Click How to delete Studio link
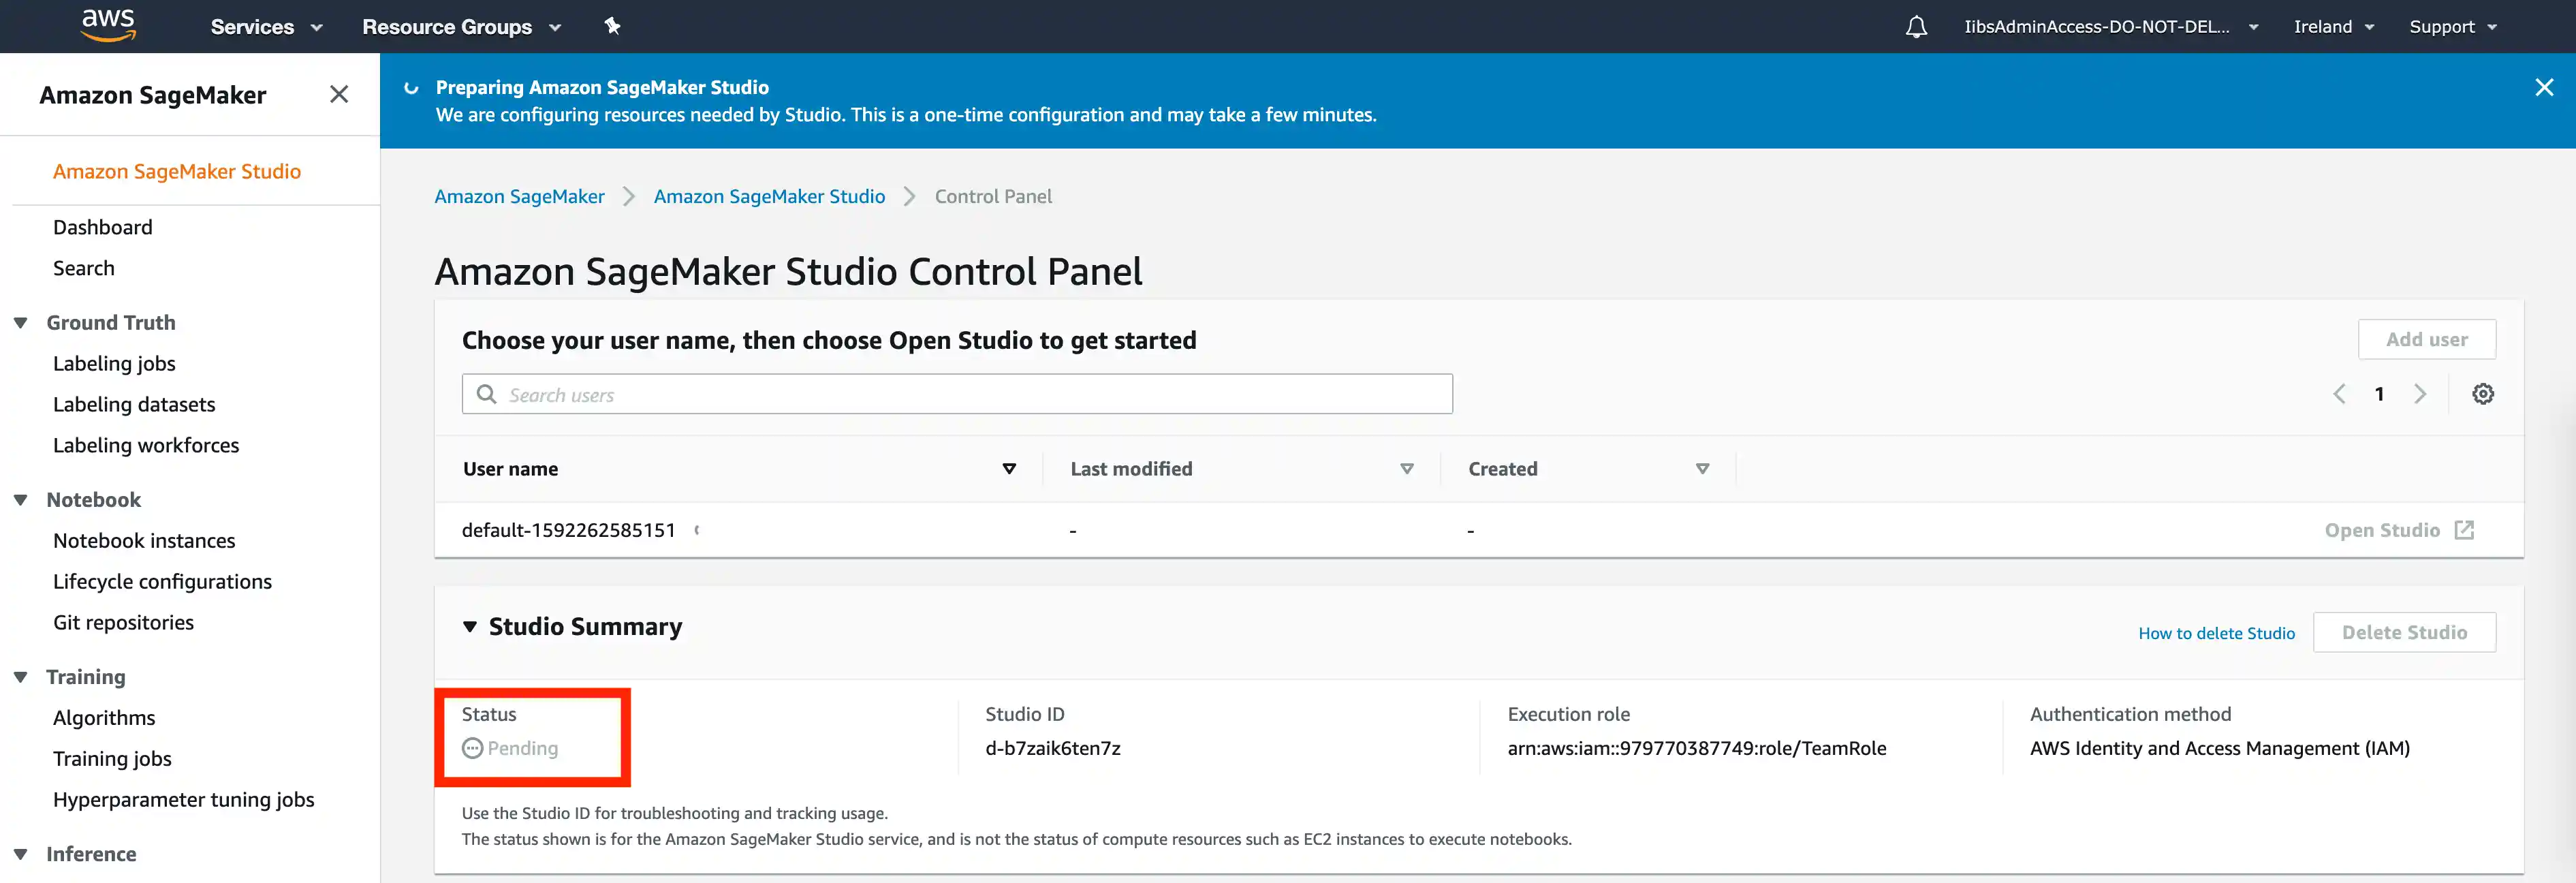This screenshot has height=883, width=2576. click(x=2216, y=633)
